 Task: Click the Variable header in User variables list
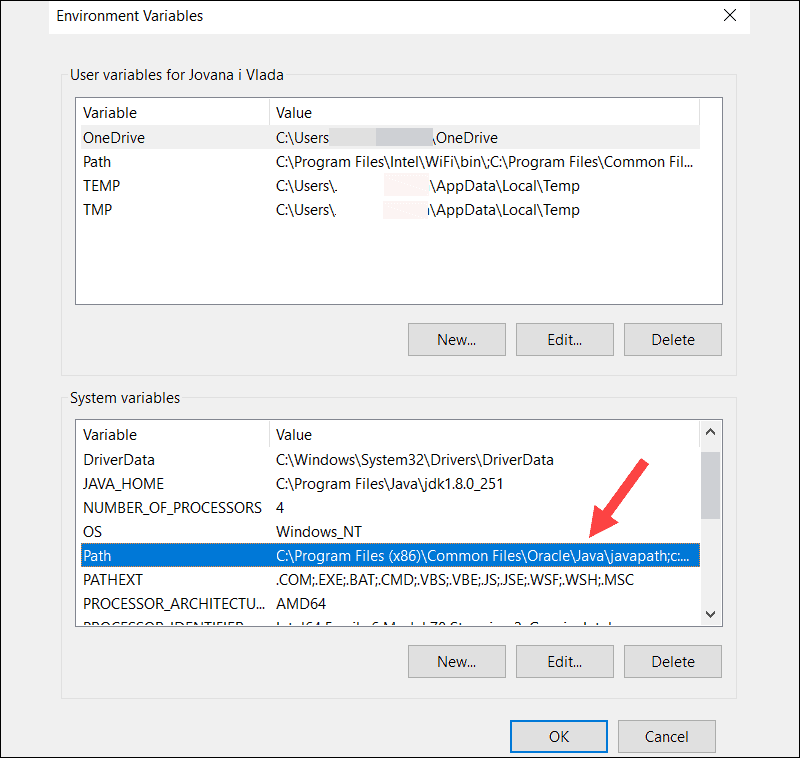point(175,113)
